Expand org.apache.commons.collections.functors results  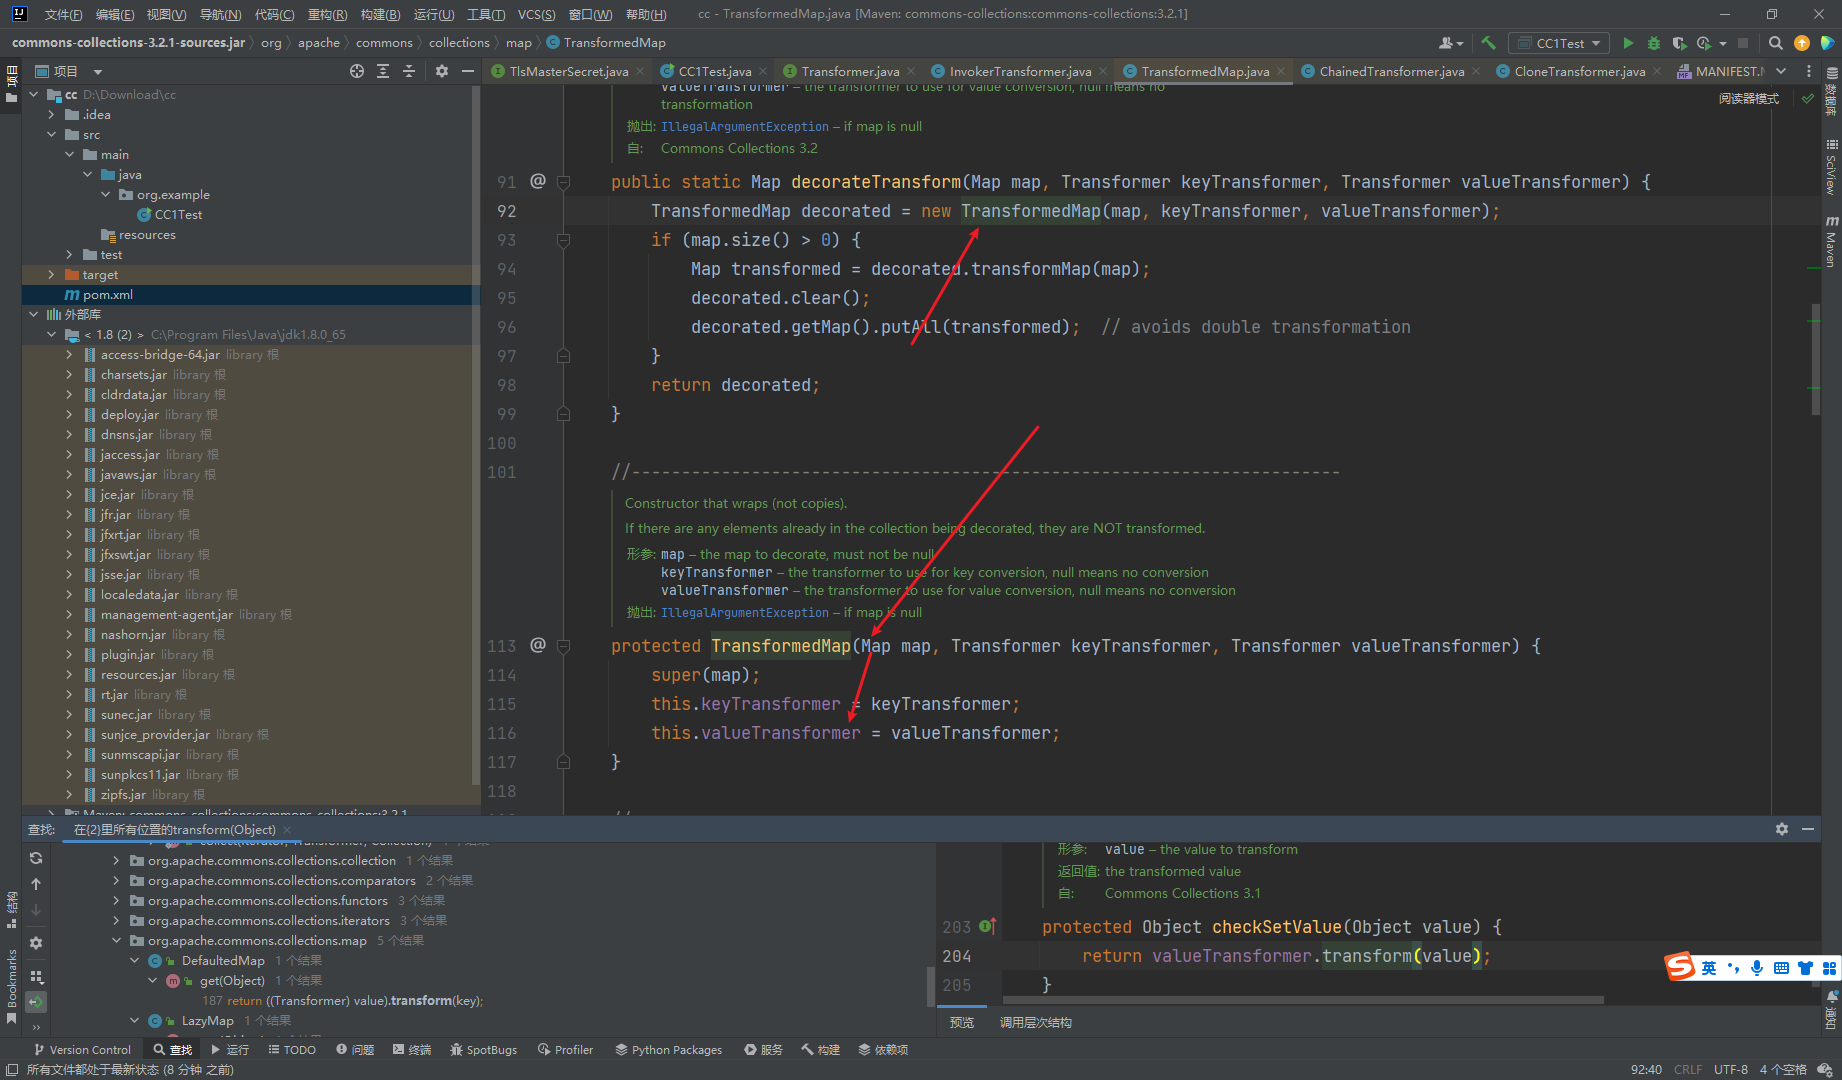point(116,900)
